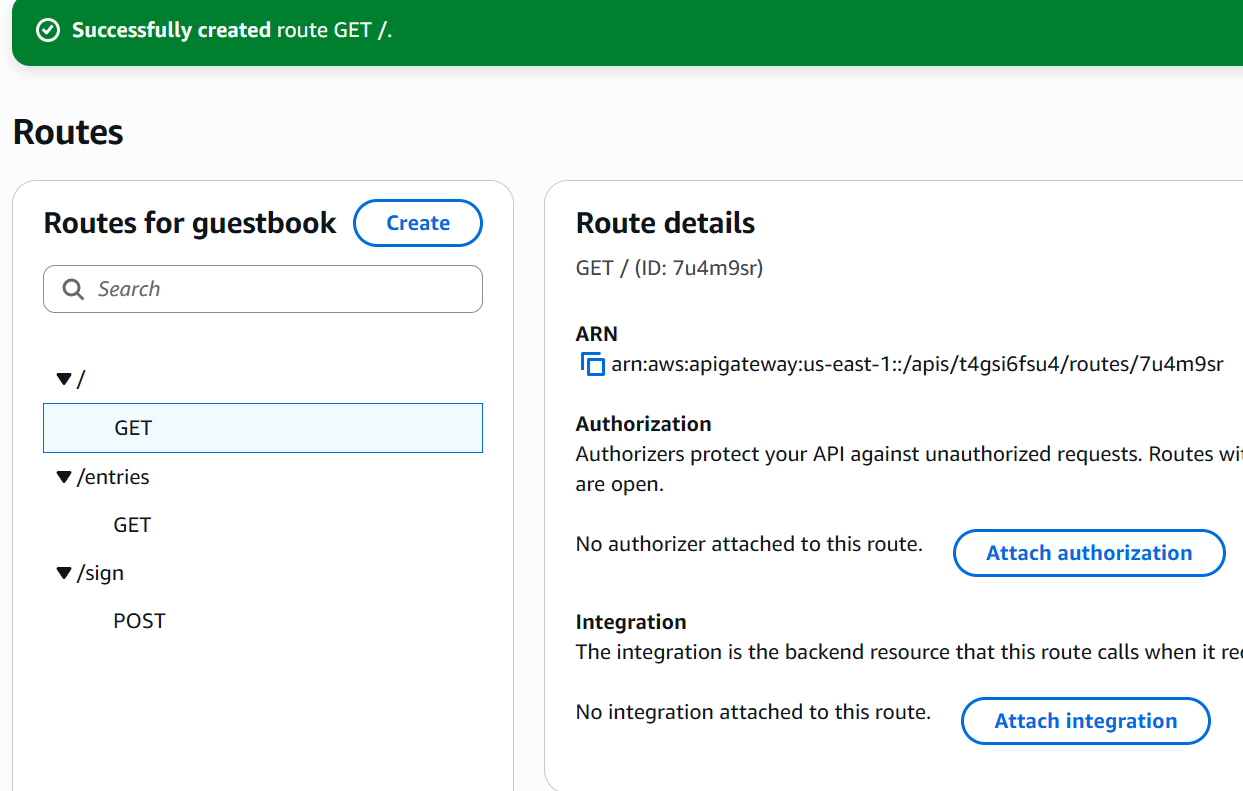Copy the route ARN with the copy icon
This screenshot has width=1243, height=791.
[593, 364]
